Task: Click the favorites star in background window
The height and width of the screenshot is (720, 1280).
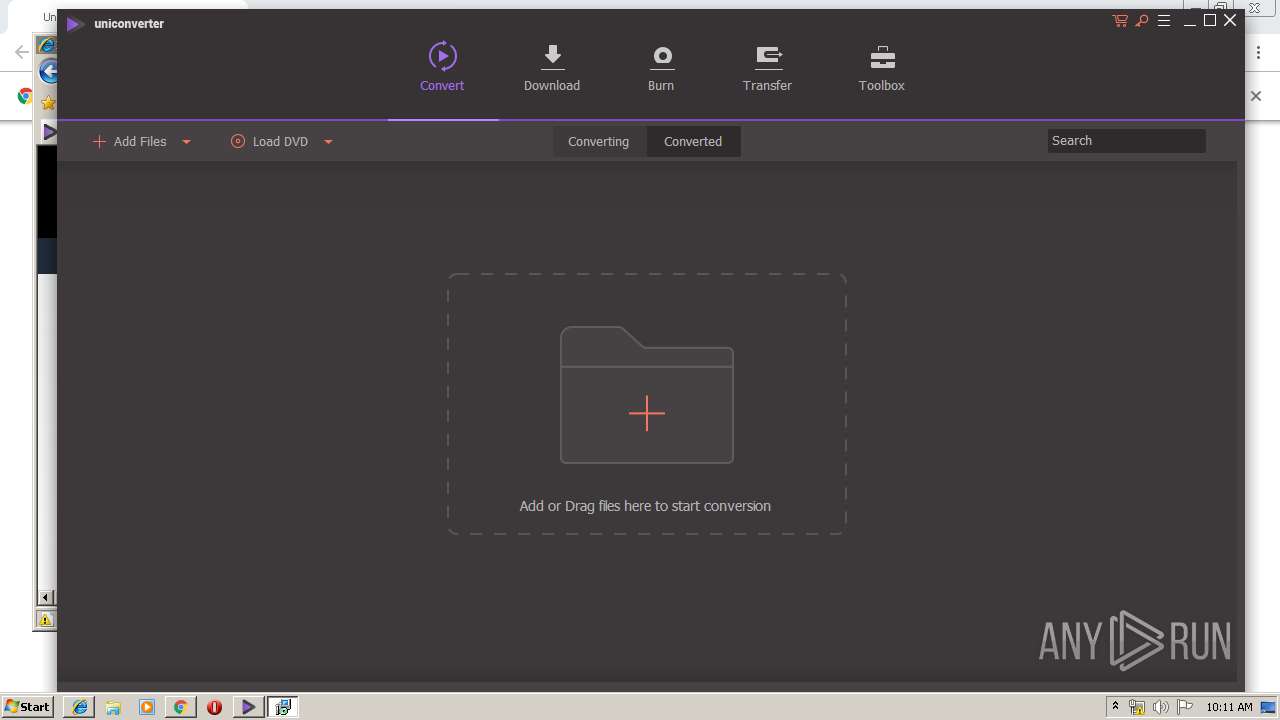Action: pos(48,103)
